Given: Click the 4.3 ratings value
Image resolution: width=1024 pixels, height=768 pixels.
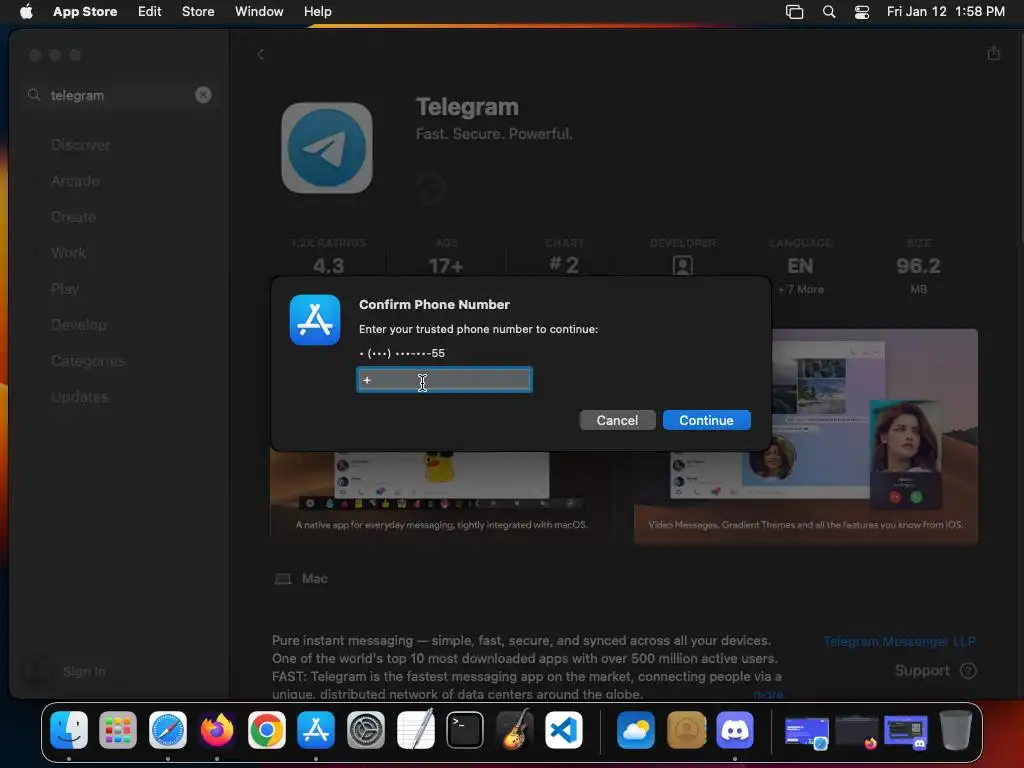Looking at the screenshot, I should (x=328, y=266).
